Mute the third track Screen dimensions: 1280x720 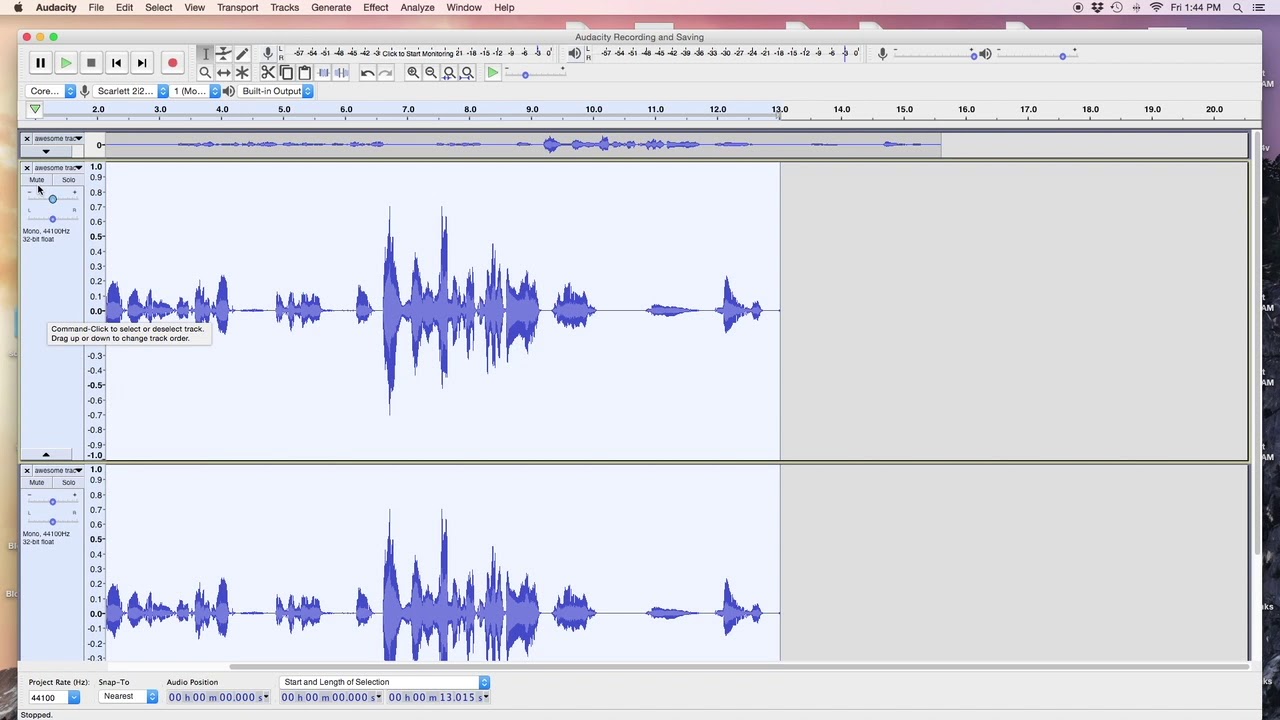37,483
